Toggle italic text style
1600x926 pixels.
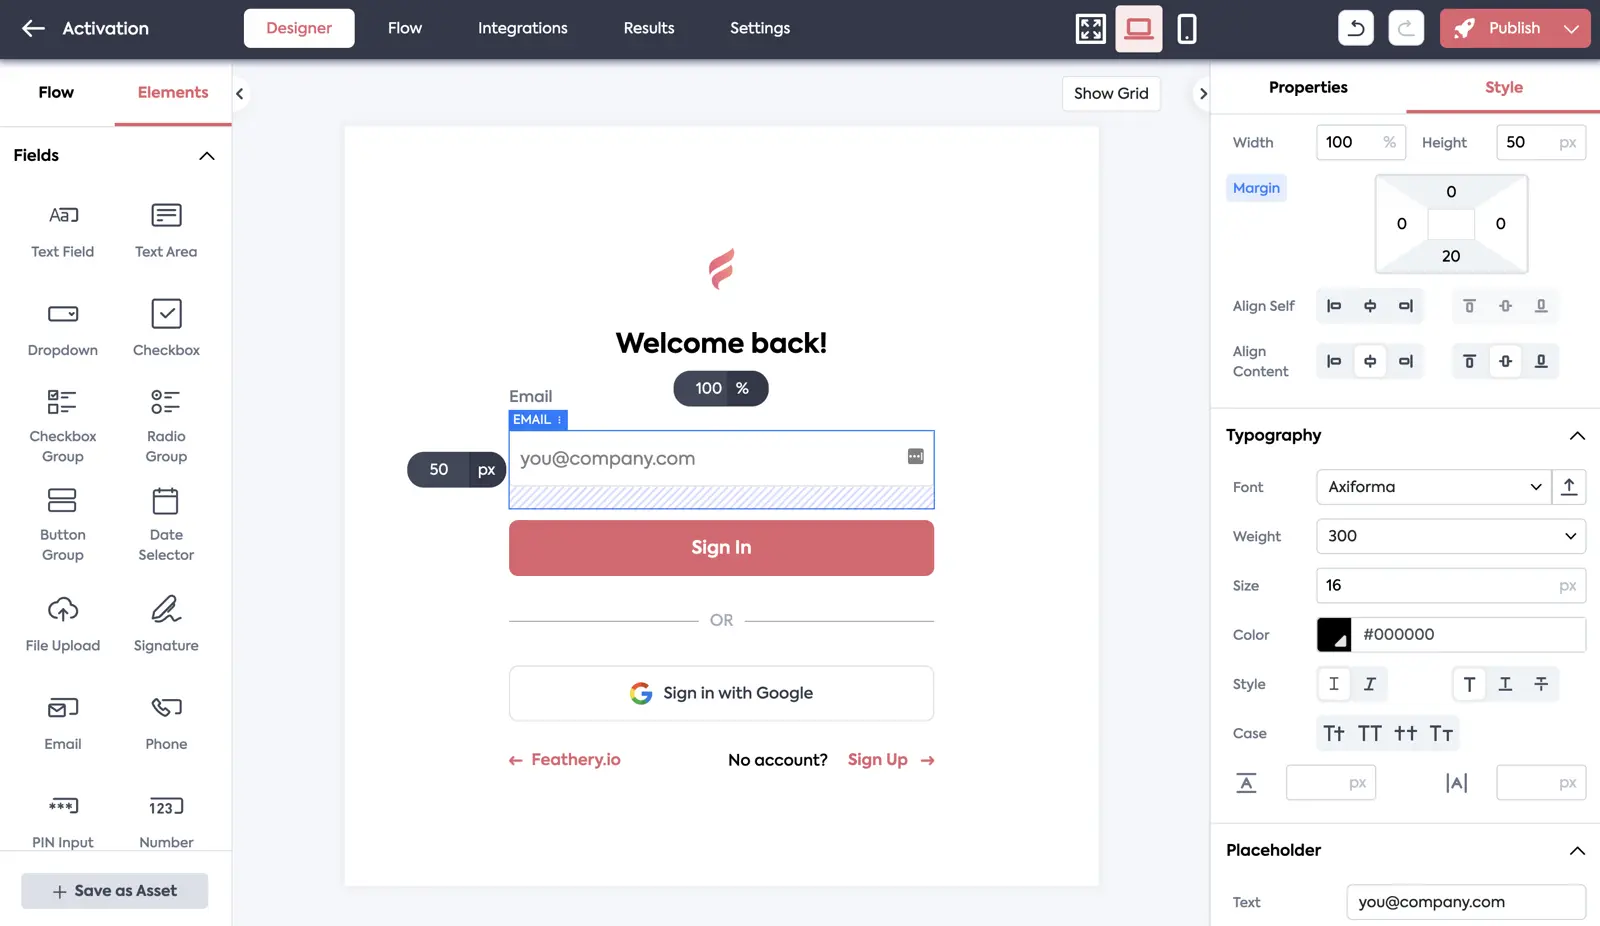tap(1370, 684)
